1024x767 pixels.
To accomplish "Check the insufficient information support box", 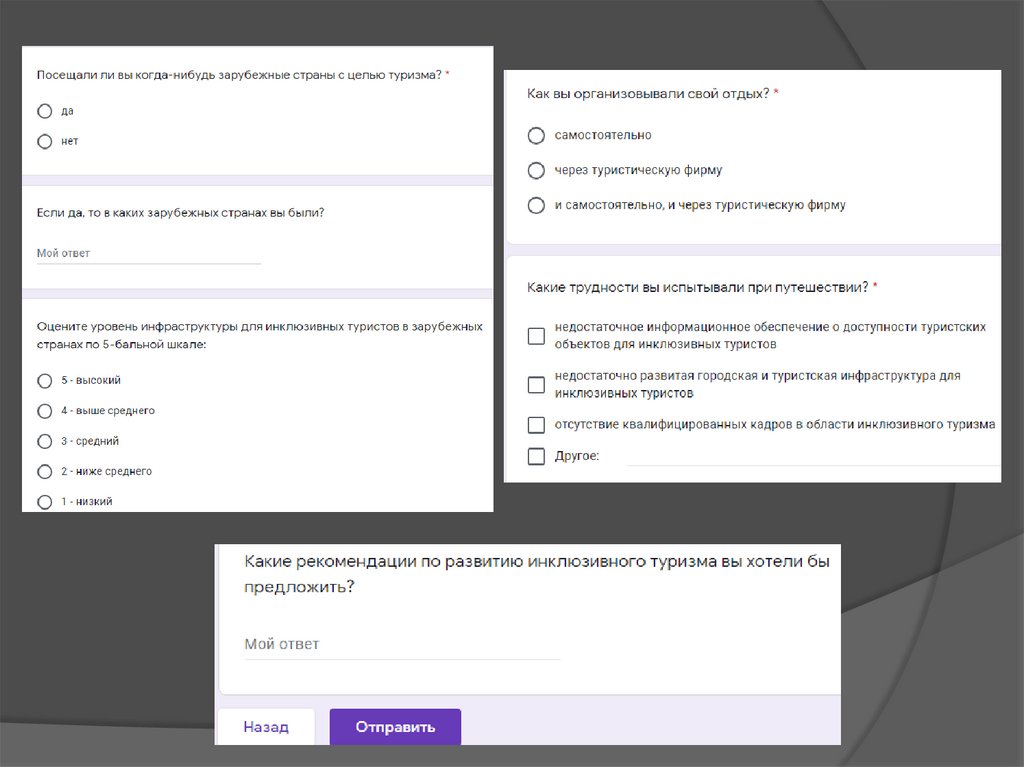I will pos(536,336).
